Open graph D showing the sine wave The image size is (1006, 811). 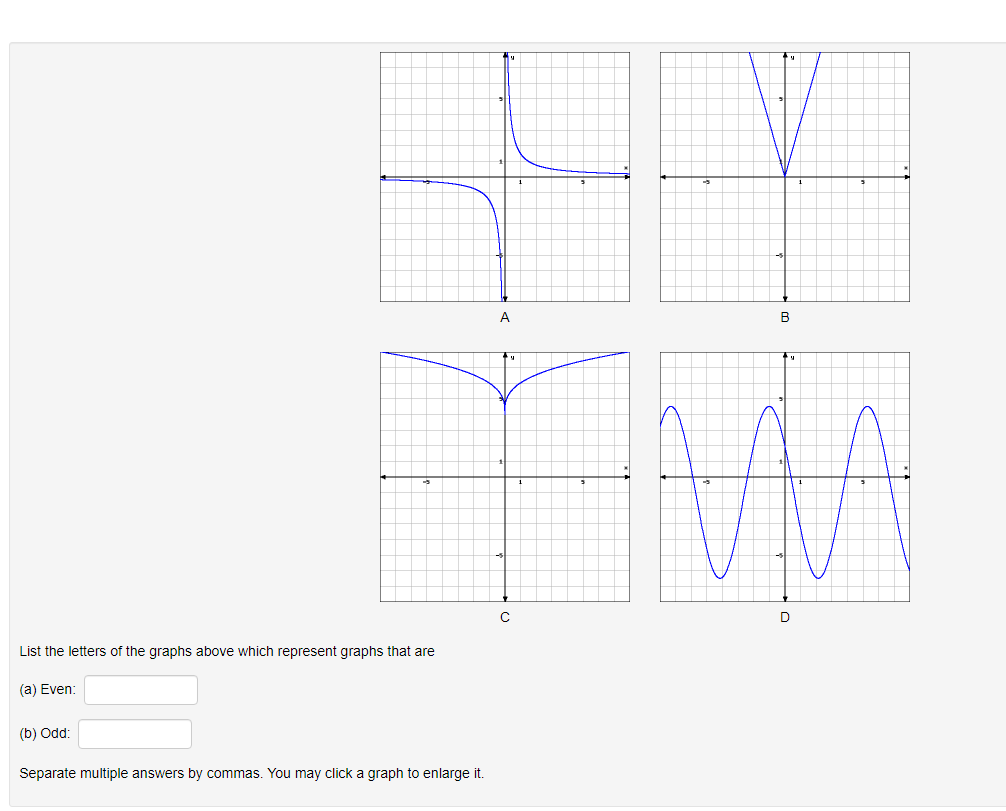coord(785,477)
